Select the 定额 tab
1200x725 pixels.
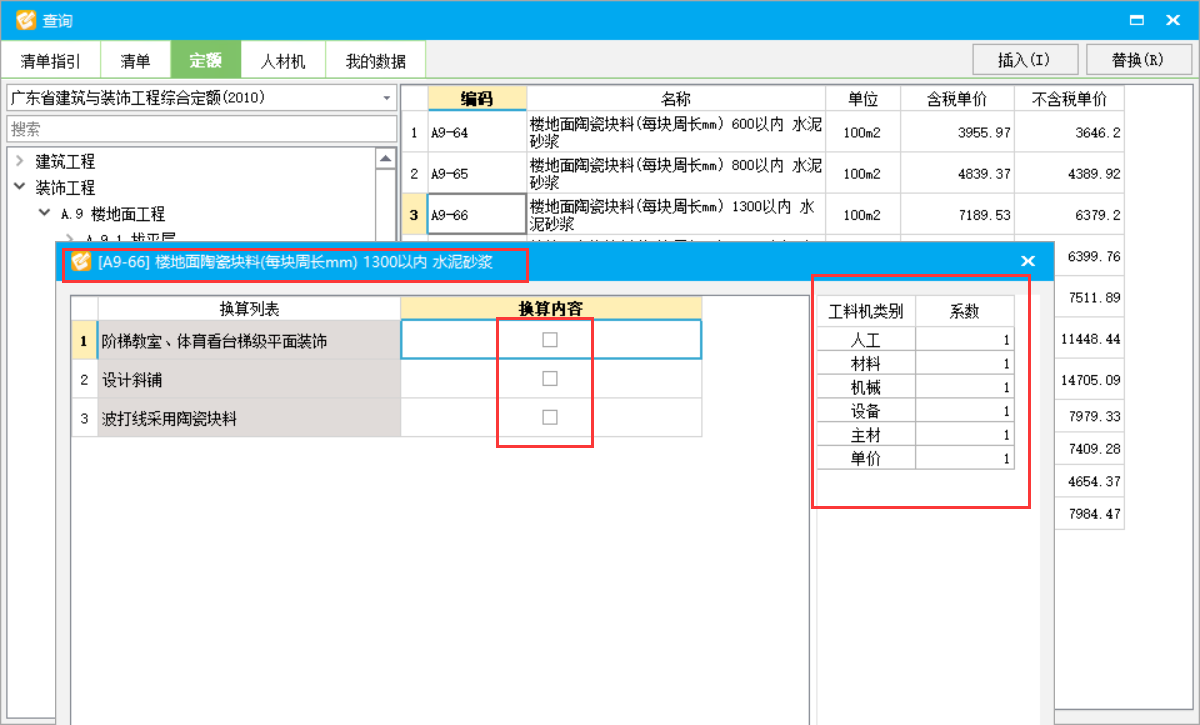click(205, 61)
